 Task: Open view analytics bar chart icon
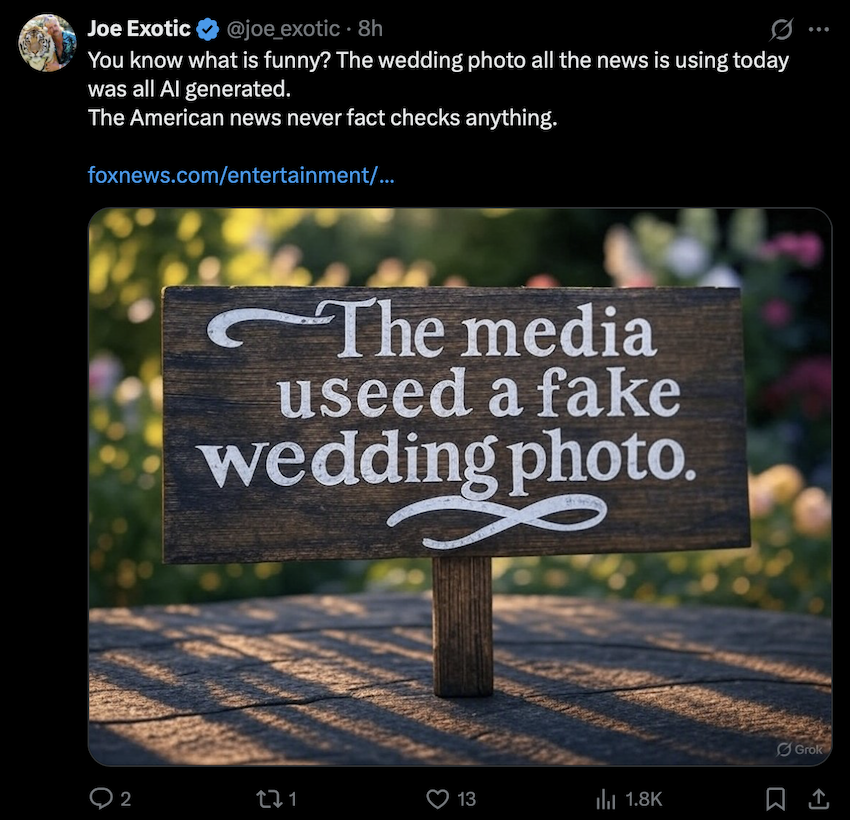[606, 798]
